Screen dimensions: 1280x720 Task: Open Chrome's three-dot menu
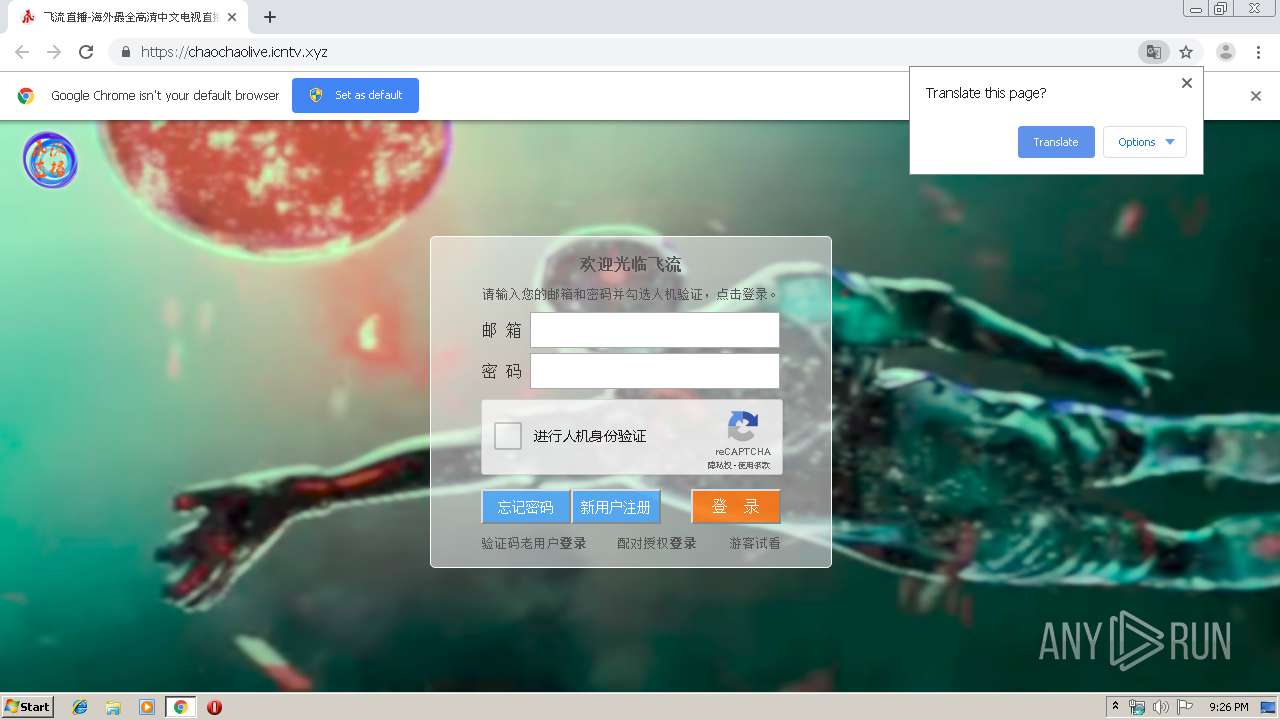[1258, 52]
